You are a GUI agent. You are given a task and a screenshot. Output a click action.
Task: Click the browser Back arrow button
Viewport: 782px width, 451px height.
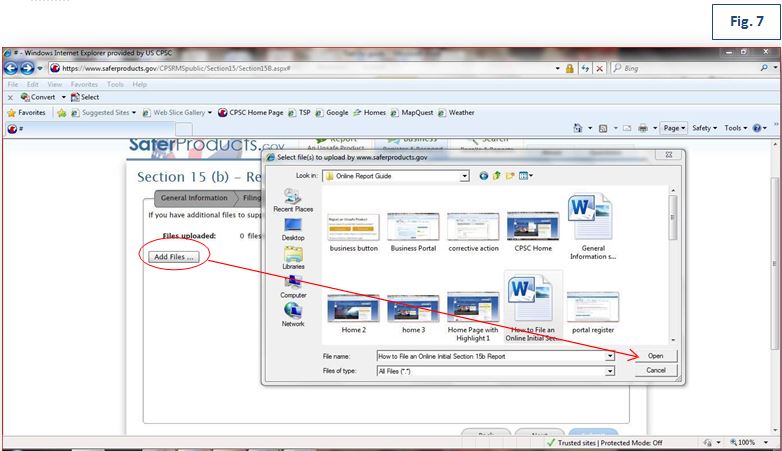click(x=13, y=68)
